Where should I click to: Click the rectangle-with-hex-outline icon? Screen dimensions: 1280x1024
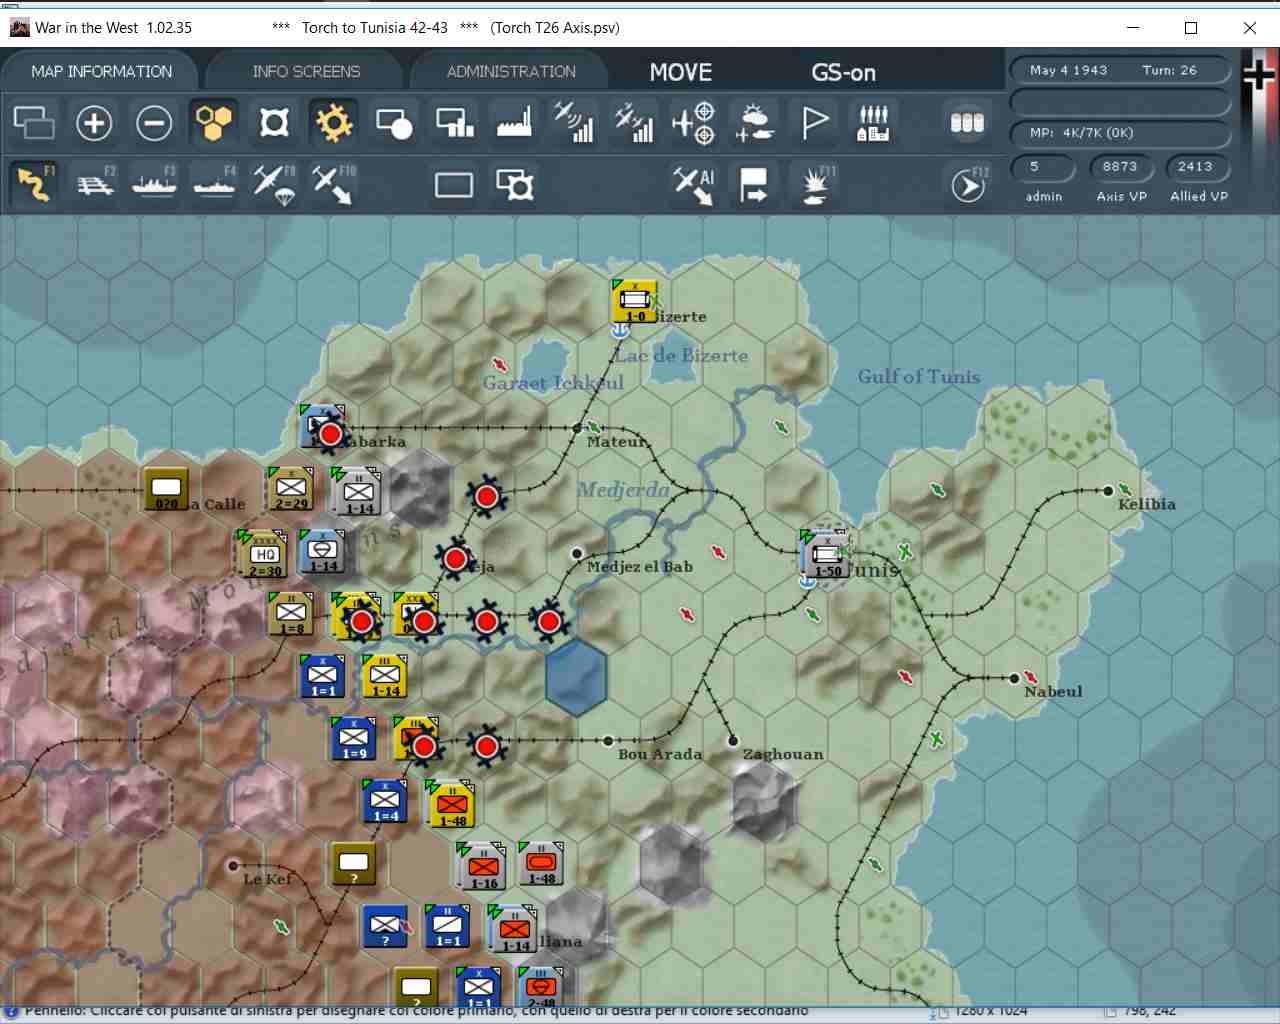pyautogui.click(x=515, y=184)
